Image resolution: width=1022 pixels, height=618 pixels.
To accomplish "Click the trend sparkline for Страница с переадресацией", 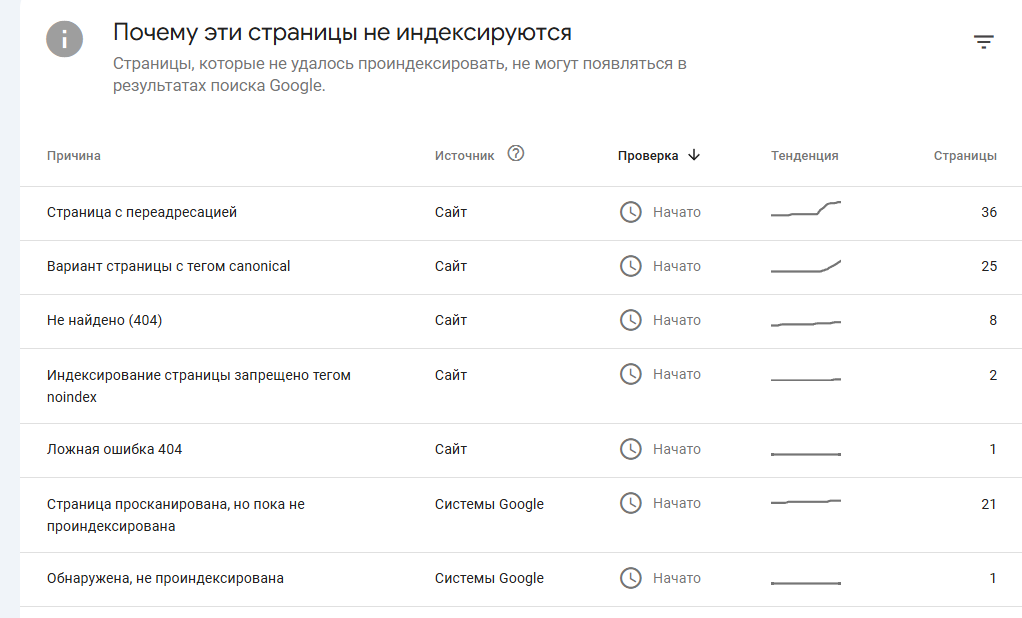I will (x=806, y=209).
